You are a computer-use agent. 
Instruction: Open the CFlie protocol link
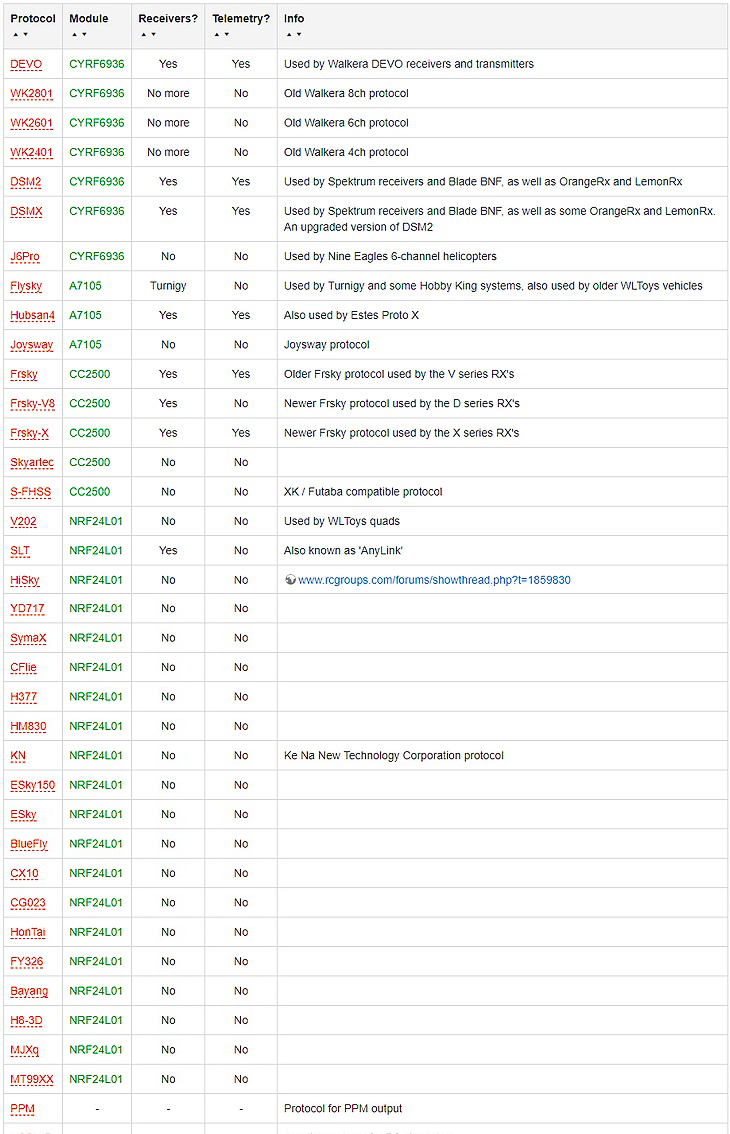coord(23,668)
